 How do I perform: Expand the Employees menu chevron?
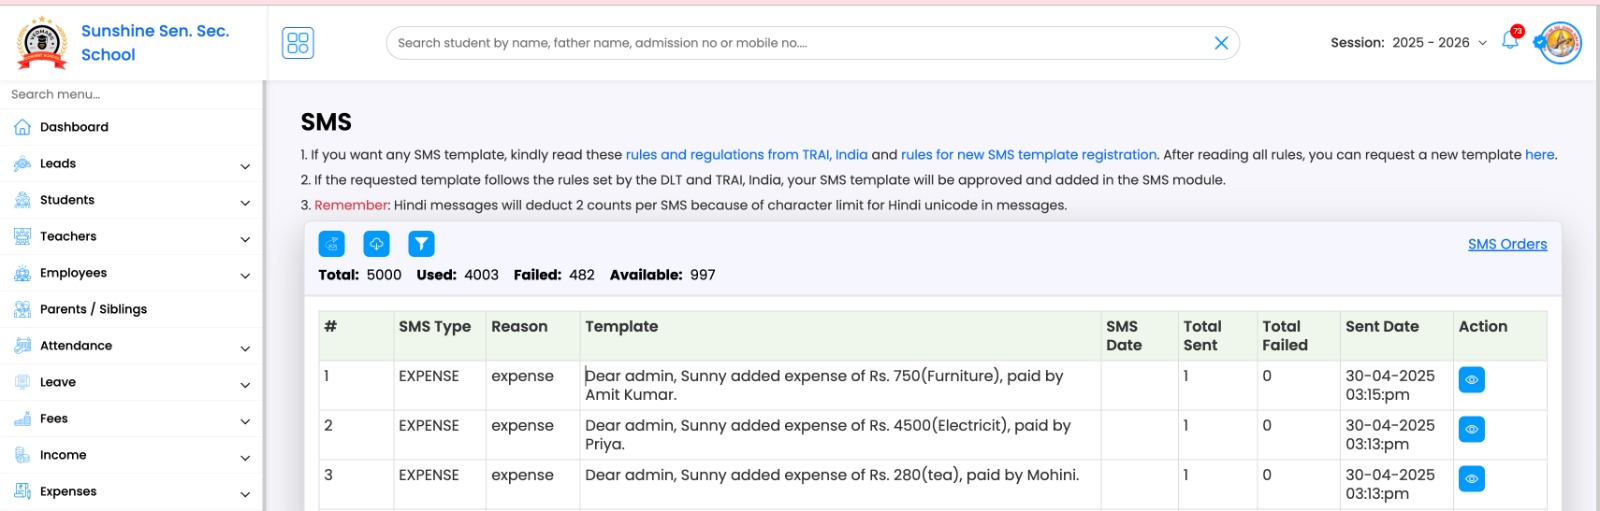(x=245, y=276)
